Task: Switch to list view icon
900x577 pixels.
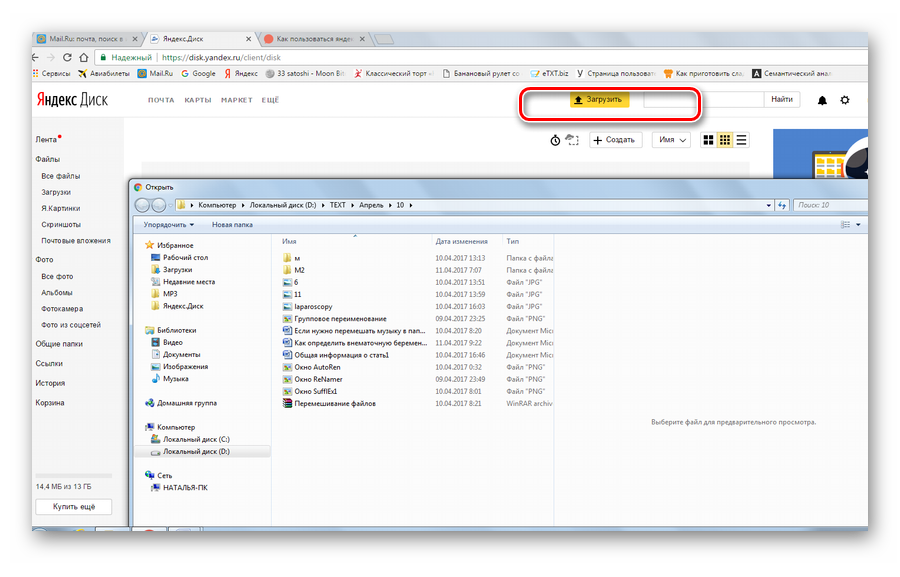Action: click(x=742, y=140)
